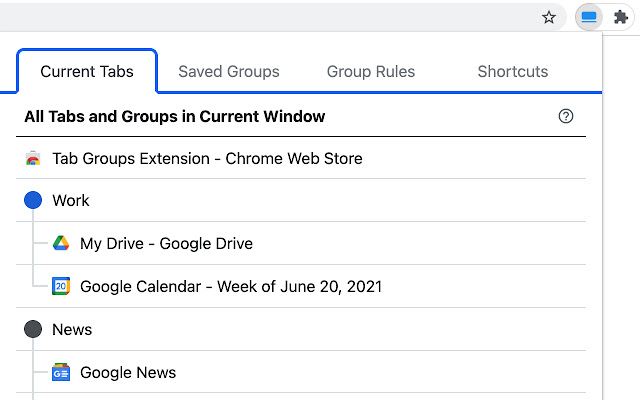Select Tab Groups Extension - Chrome Web Store
This screenshot has height=400, width=640.
[x=207, y=158]
